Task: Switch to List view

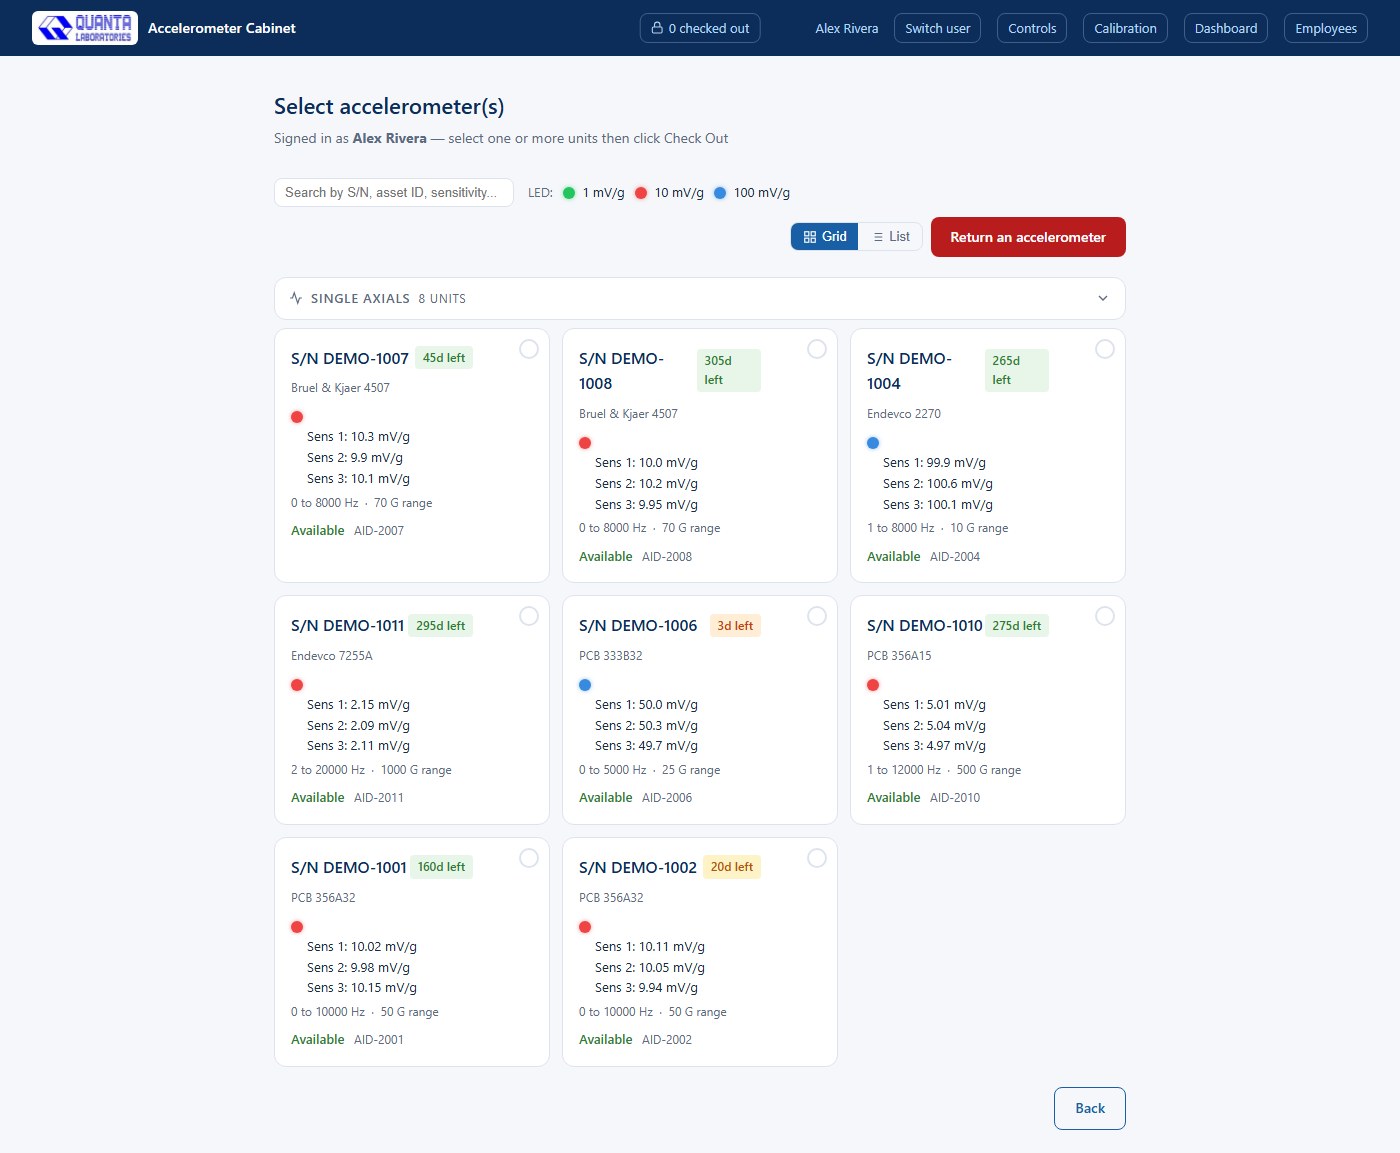Action: tap(890, 237)
